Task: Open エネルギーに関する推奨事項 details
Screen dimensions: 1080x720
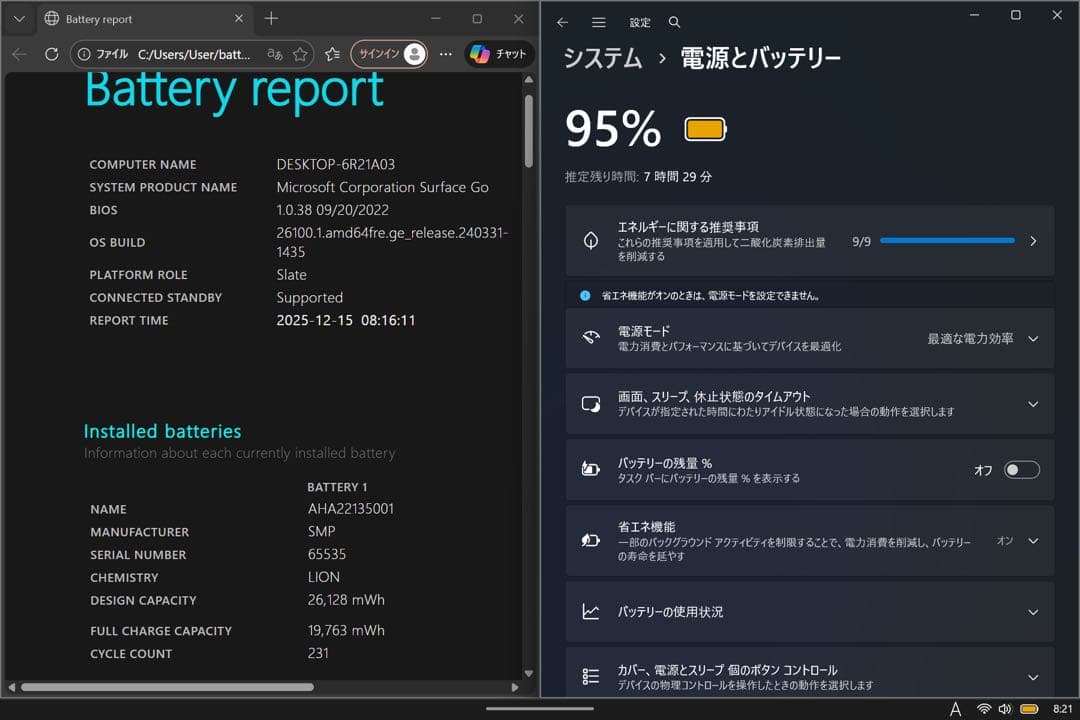Action: [x=1033, y=240]
